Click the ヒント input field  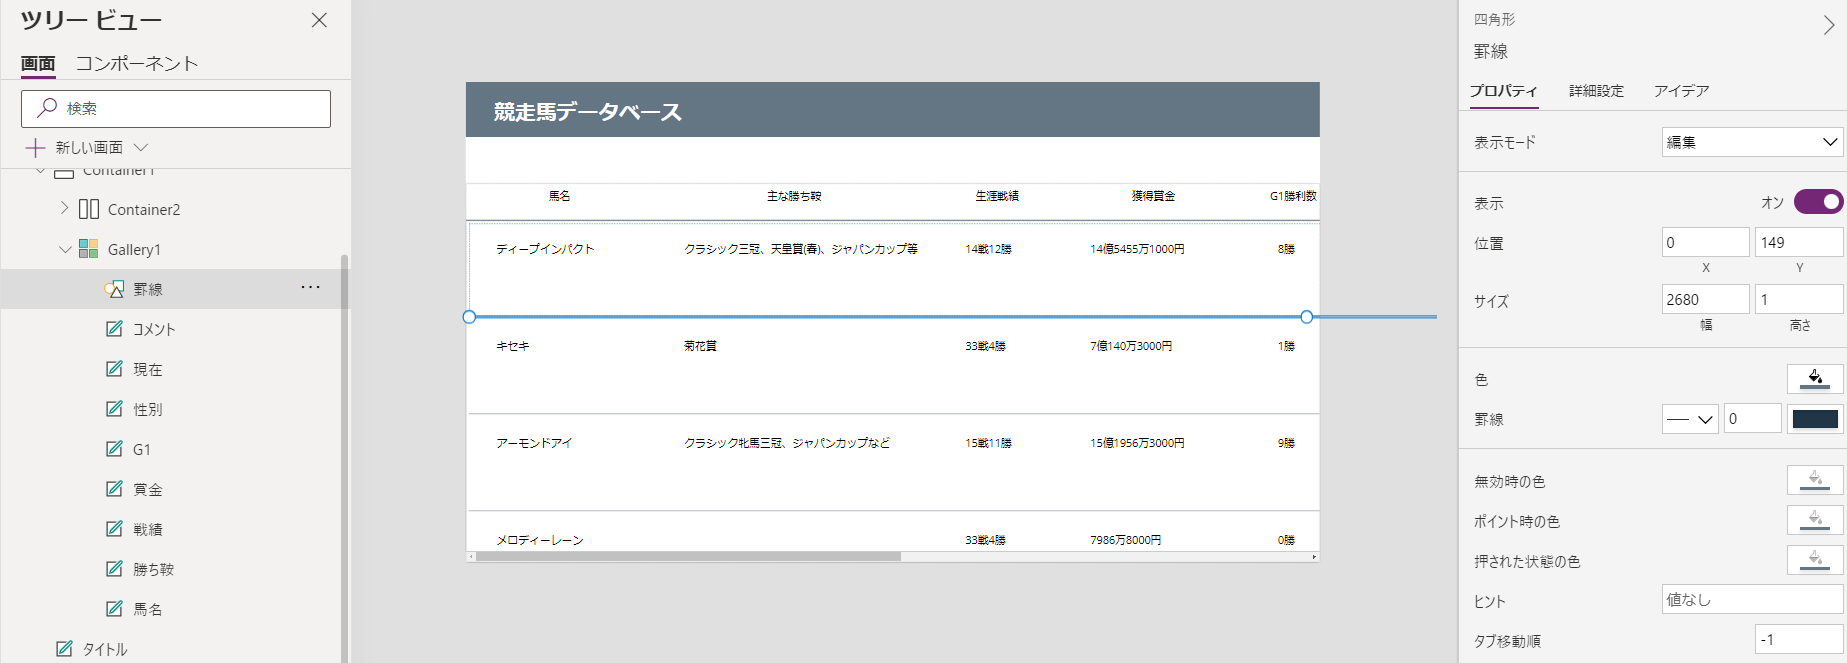pos(1752,600)
